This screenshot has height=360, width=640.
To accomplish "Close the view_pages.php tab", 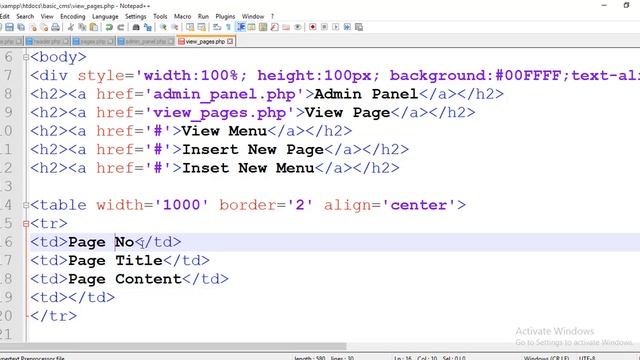I will coord(230,42).
